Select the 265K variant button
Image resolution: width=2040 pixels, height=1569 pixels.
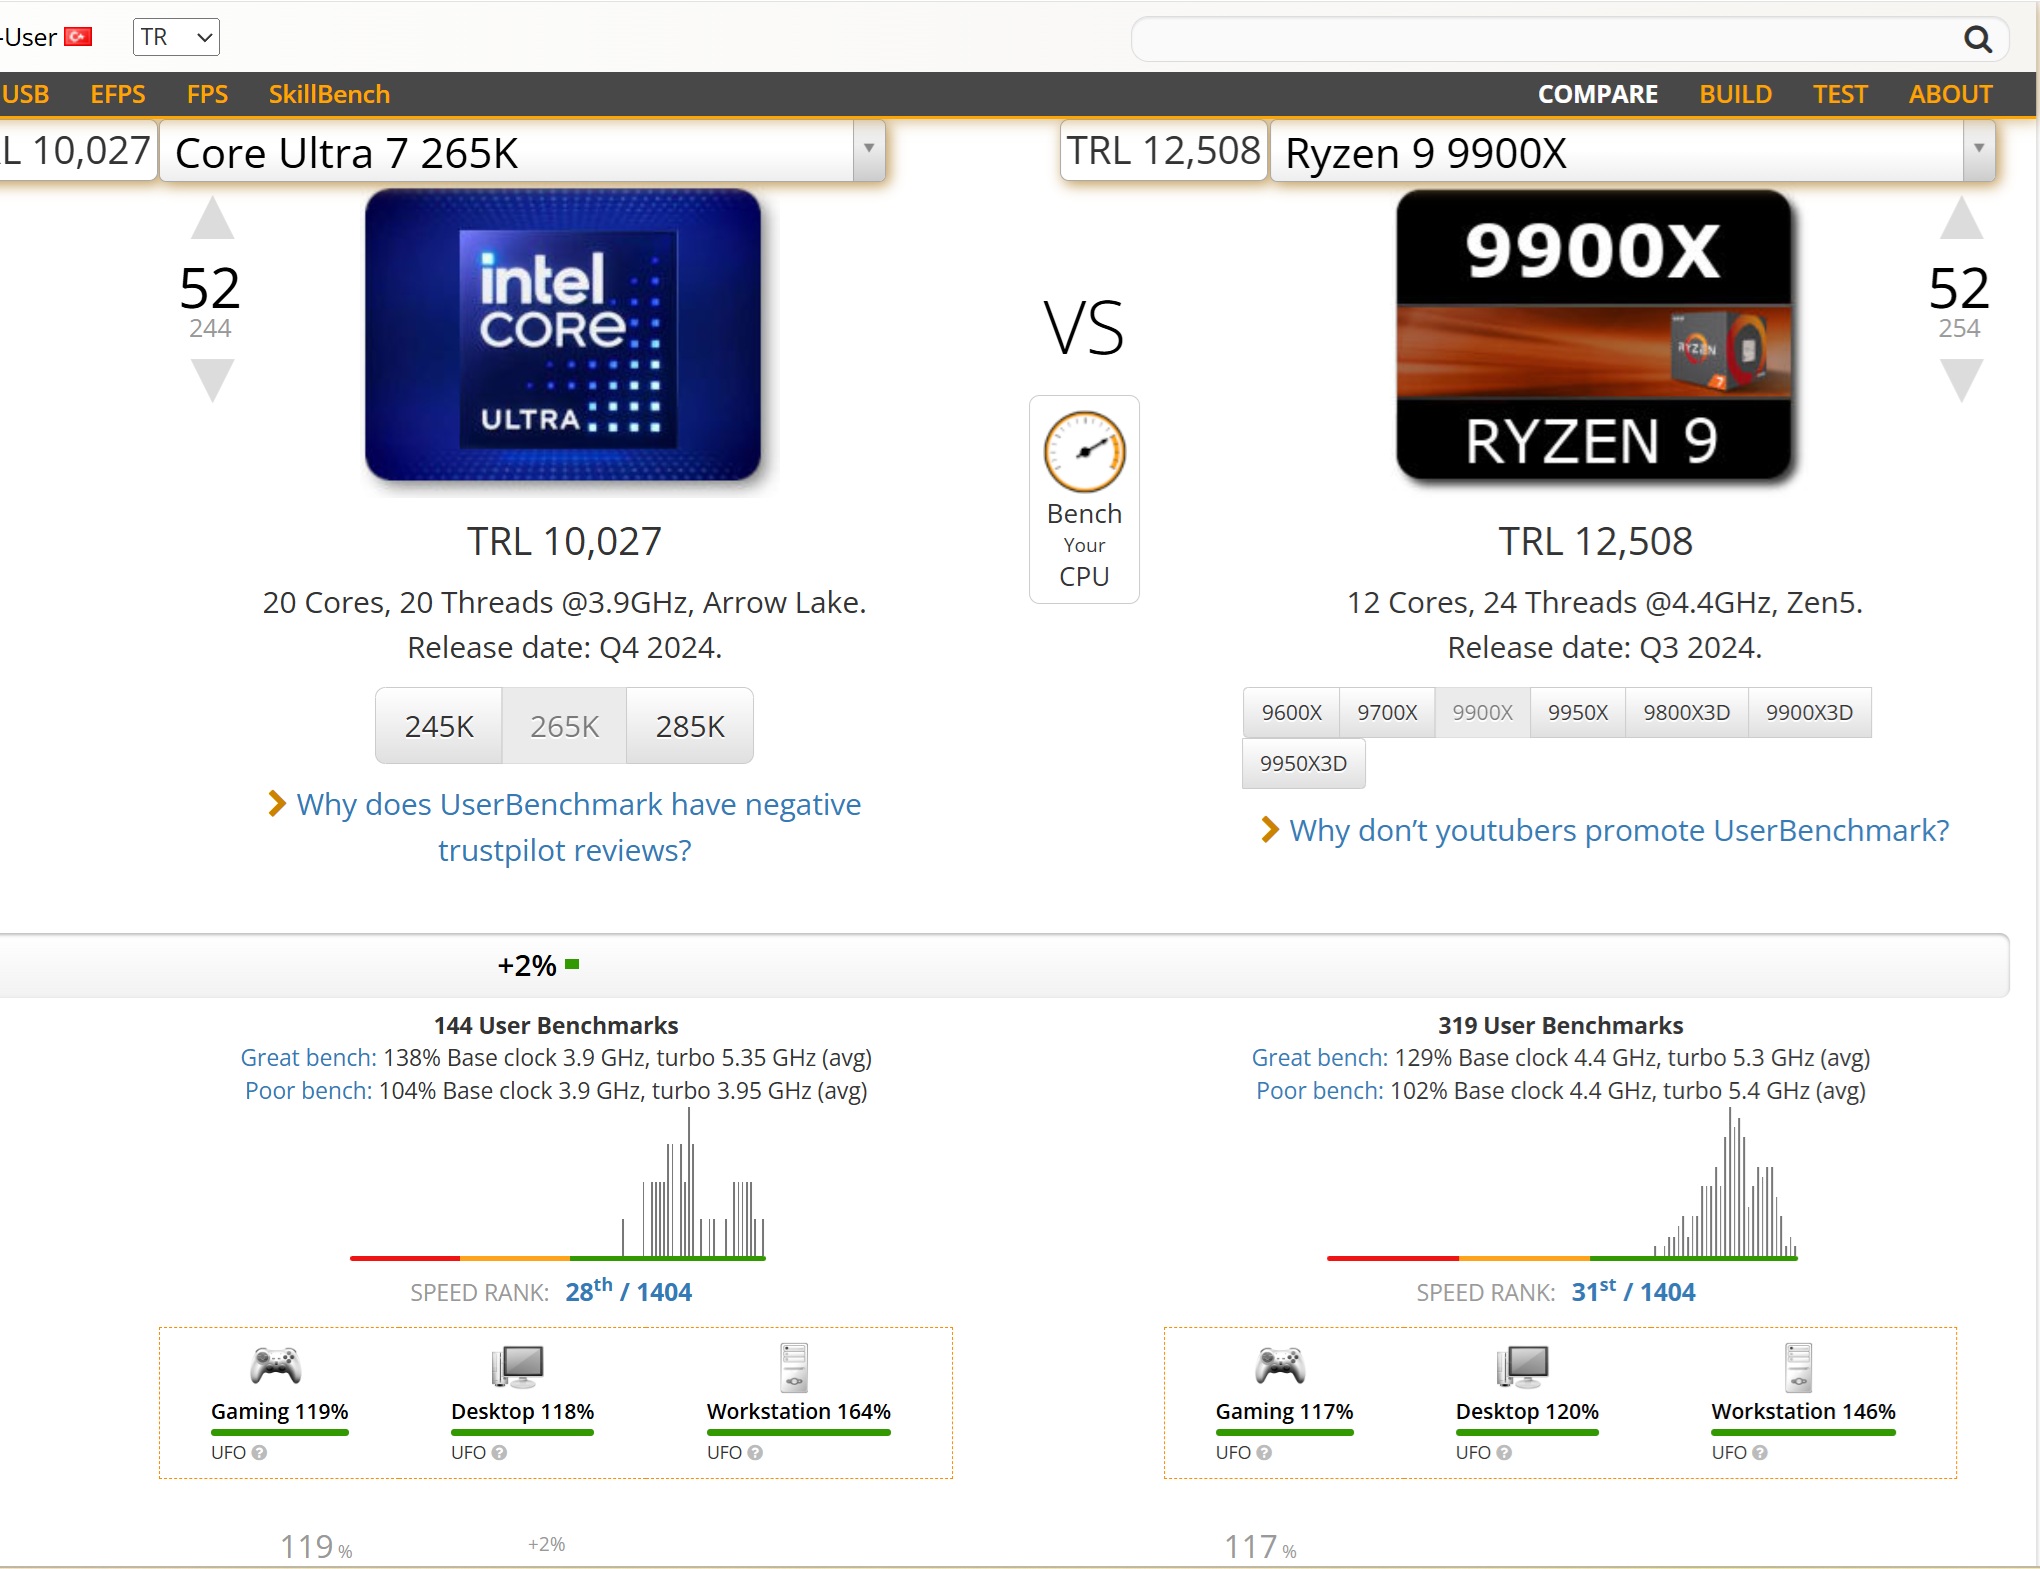(x=564, y=726)
